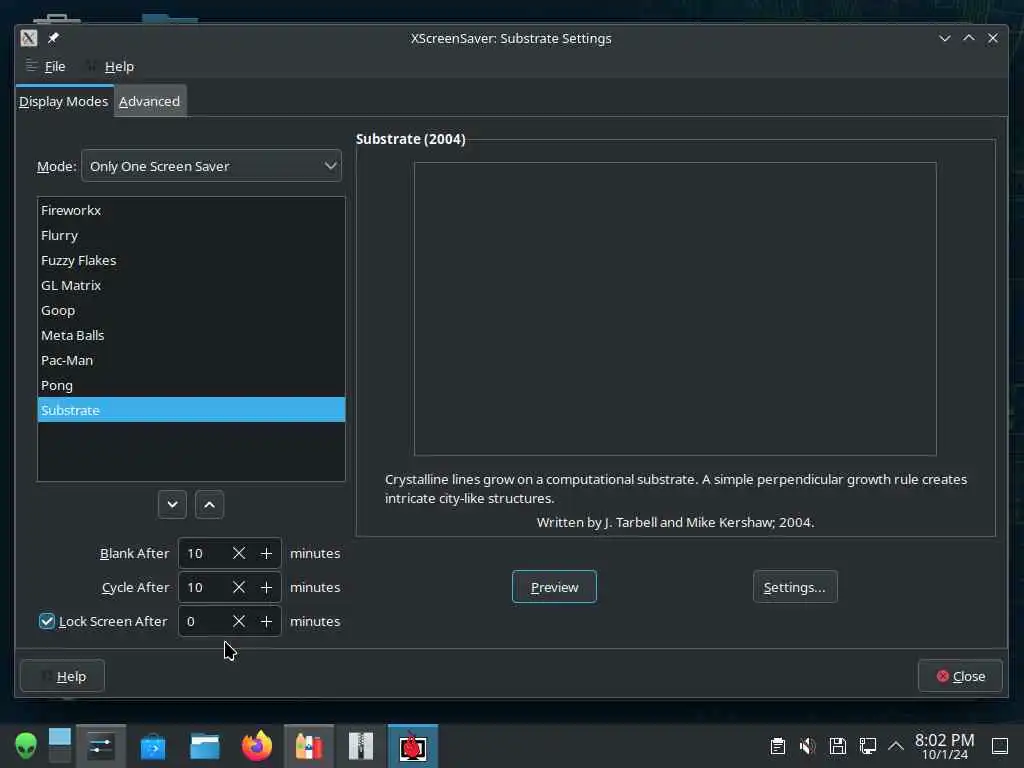Screen dimensions: 1024x768
Task: Open the pencils-and-ruler taskbar app
Action: (309, 746)
